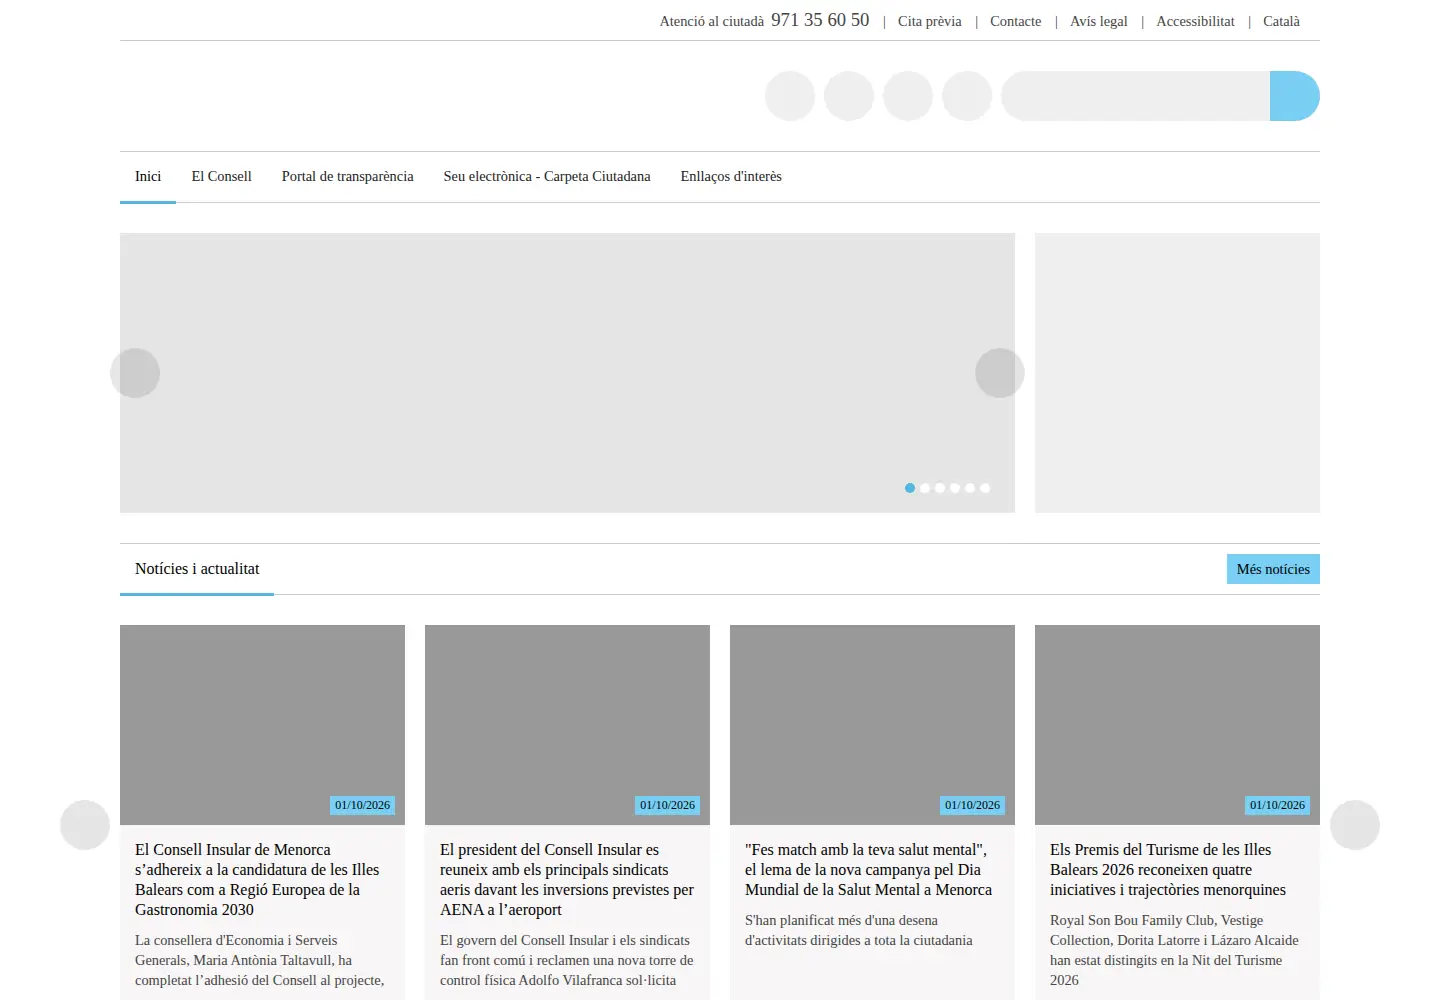Click date badge on the AENA aeroport card
The image size is (1440, 1000).
click(x=667, y=805)
